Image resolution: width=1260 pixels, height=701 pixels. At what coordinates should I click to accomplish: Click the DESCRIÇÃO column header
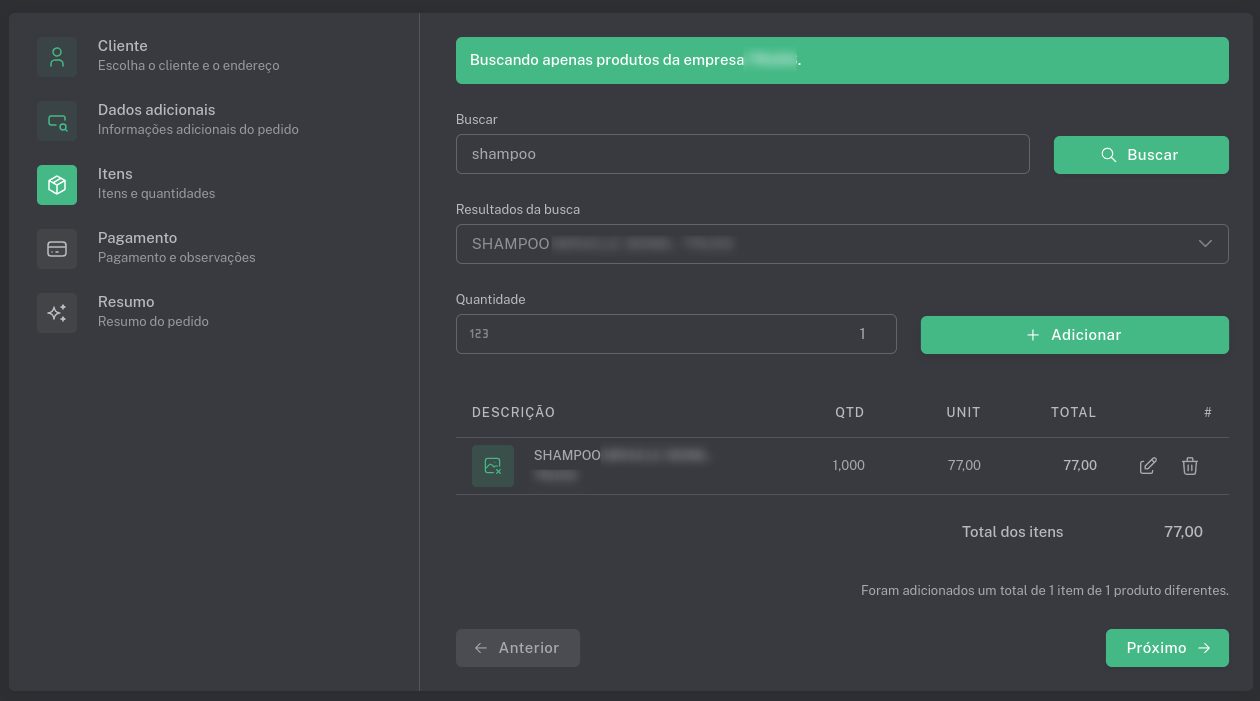tap(513, 412)
